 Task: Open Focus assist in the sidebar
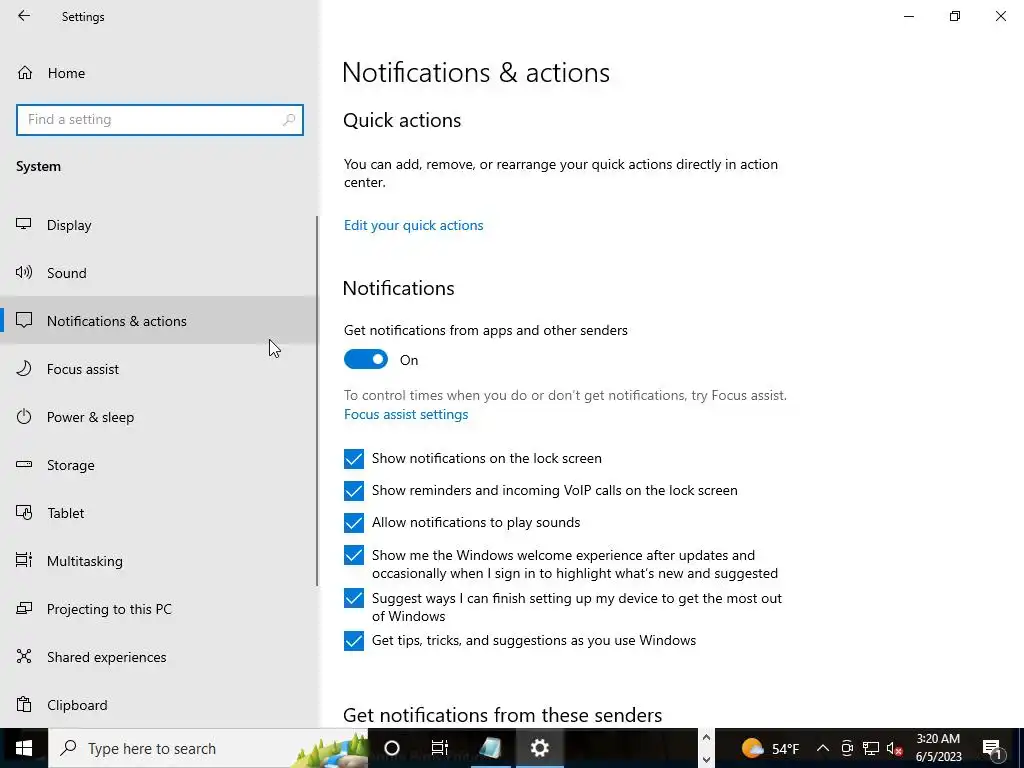tap(159, 369)
